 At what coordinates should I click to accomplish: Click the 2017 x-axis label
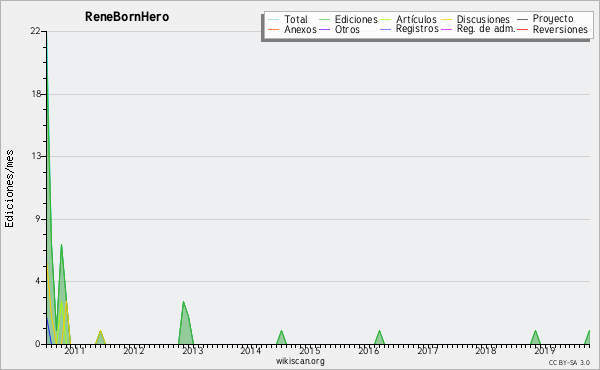point(427,350)
